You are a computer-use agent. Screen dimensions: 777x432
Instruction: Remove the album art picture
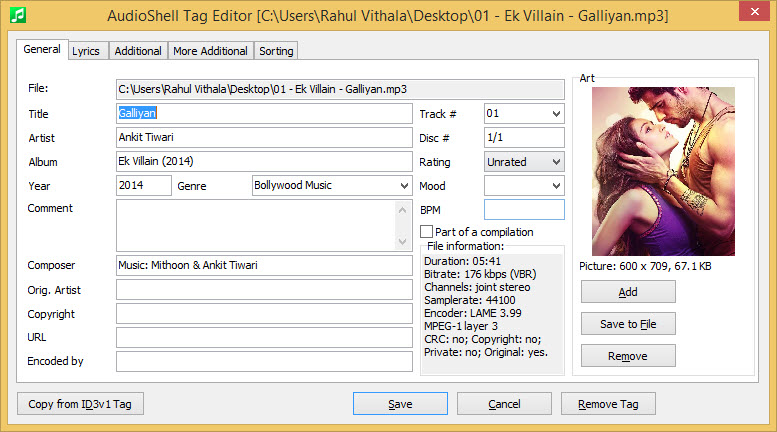tap(628, 356)
